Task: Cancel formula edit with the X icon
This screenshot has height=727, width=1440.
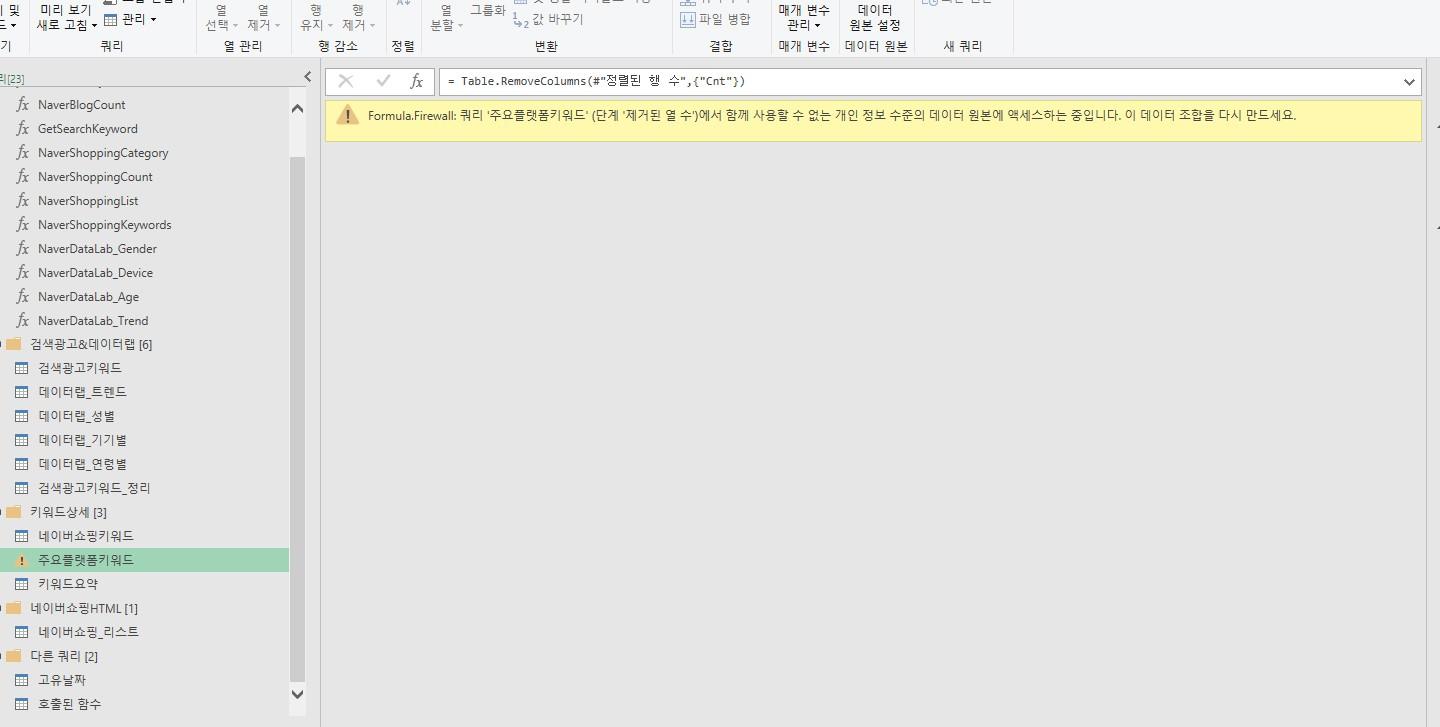Action: (346, 82)
